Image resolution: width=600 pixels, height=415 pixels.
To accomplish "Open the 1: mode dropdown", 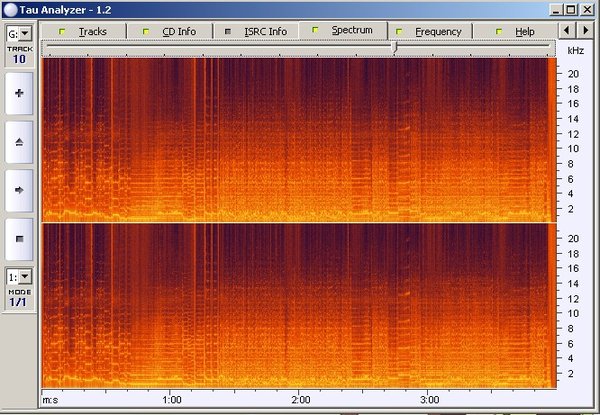I will click(25, 277).
